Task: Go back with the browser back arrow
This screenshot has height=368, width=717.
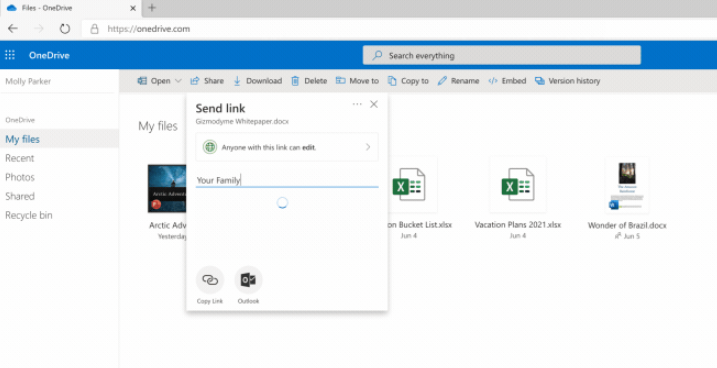Action: 13,29
